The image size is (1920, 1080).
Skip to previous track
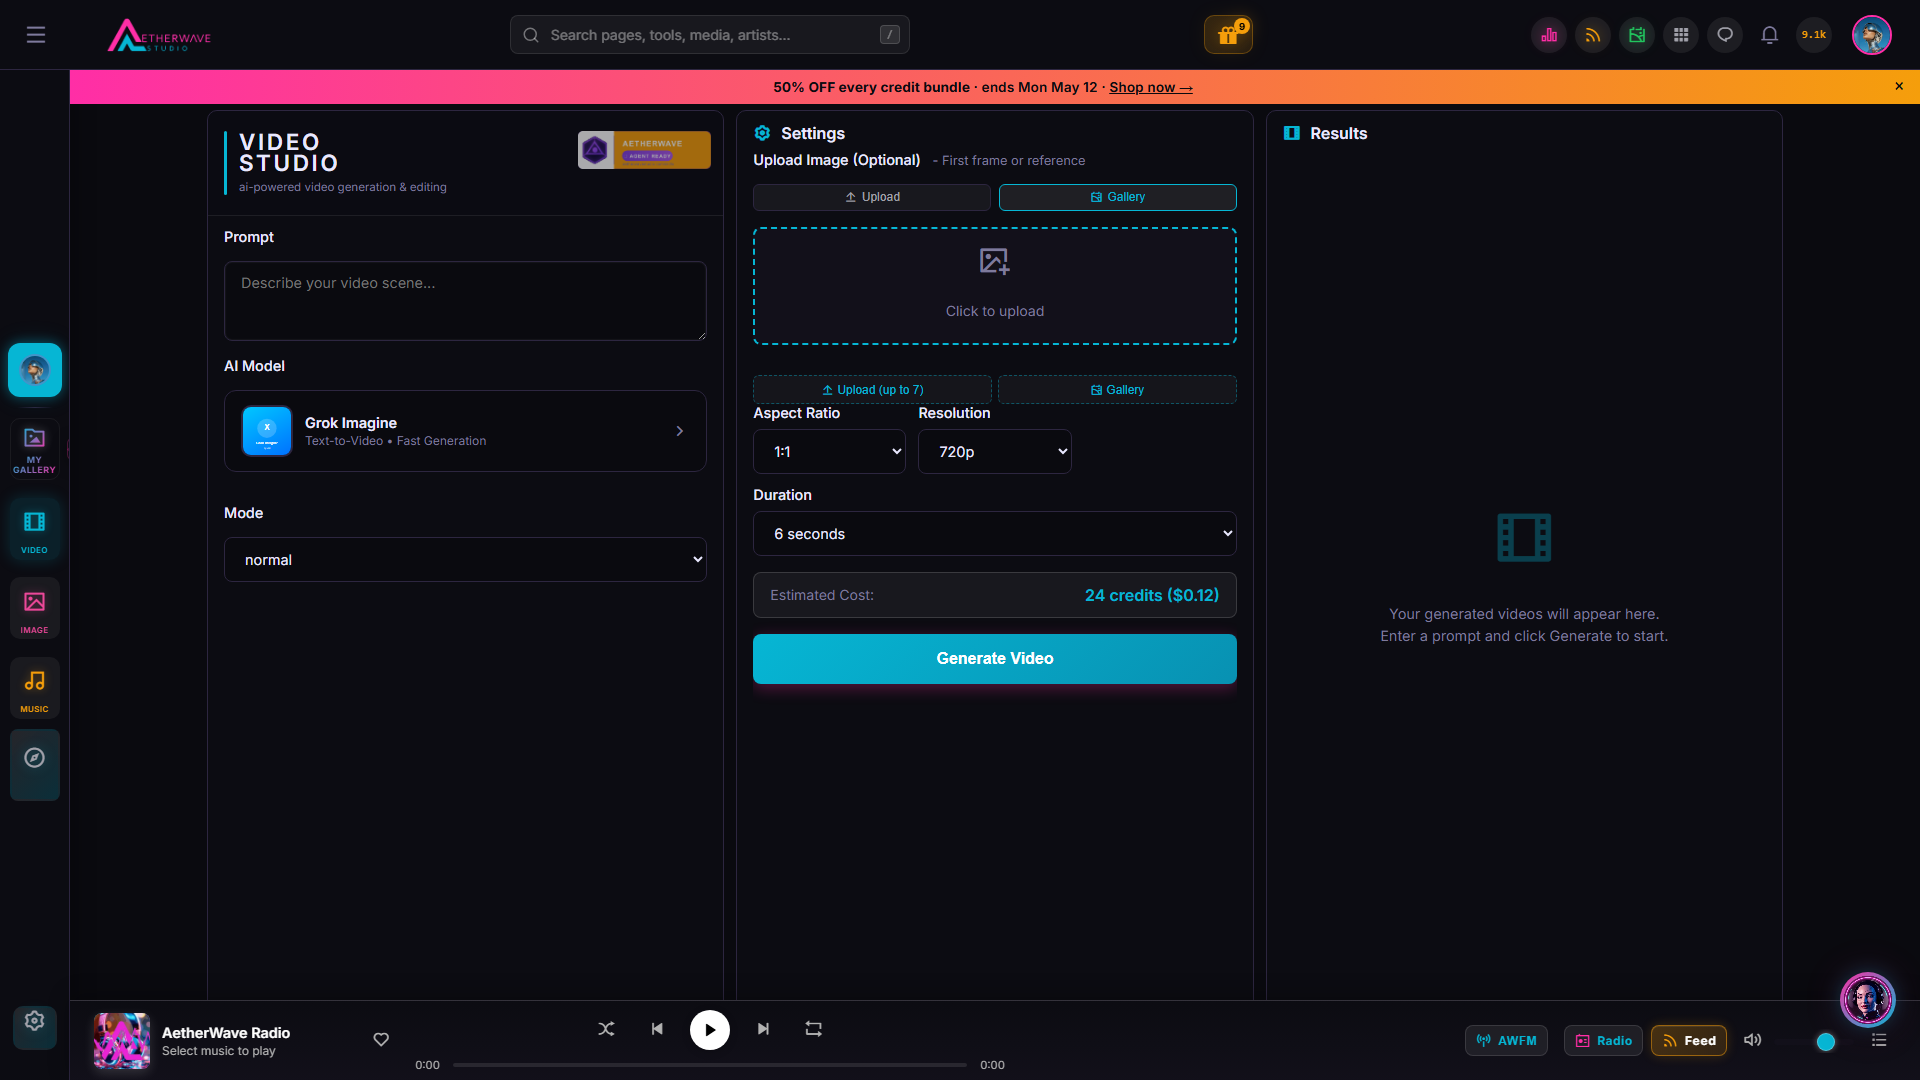pyautogui.click(x=657, y=1029)
